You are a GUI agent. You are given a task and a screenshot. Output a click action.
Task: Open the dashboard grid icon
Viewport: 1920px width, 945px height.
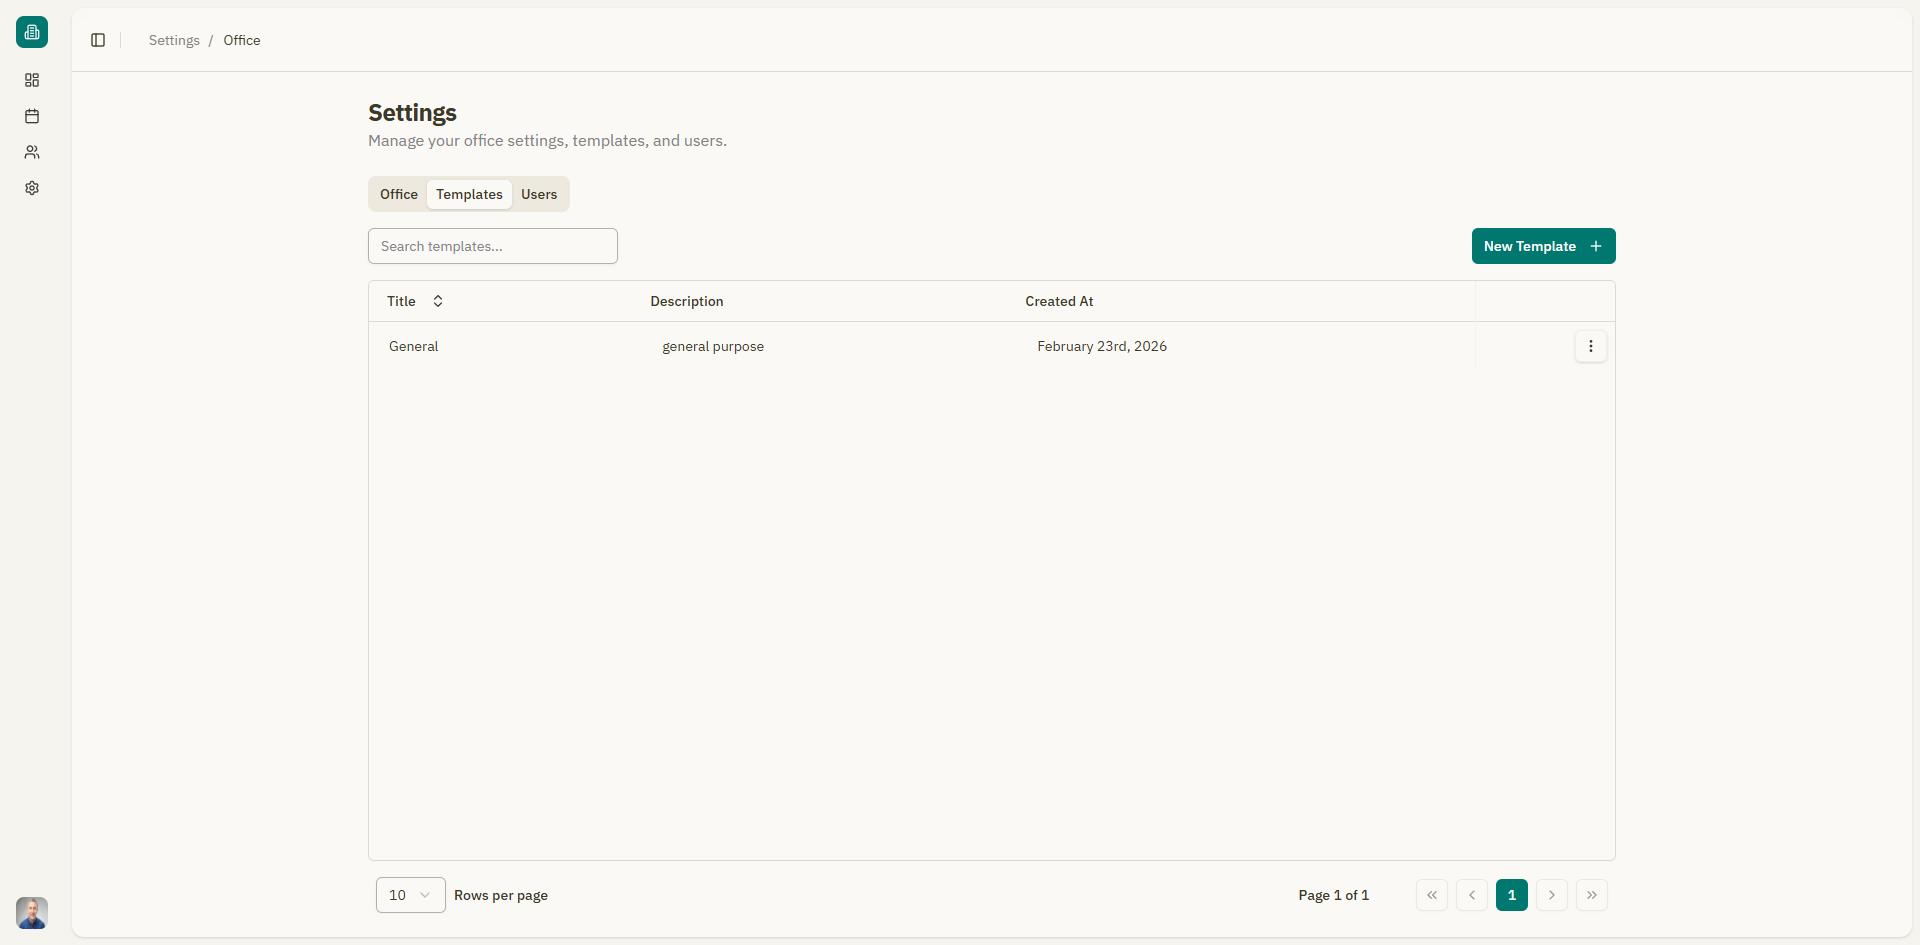coord(32,80)
